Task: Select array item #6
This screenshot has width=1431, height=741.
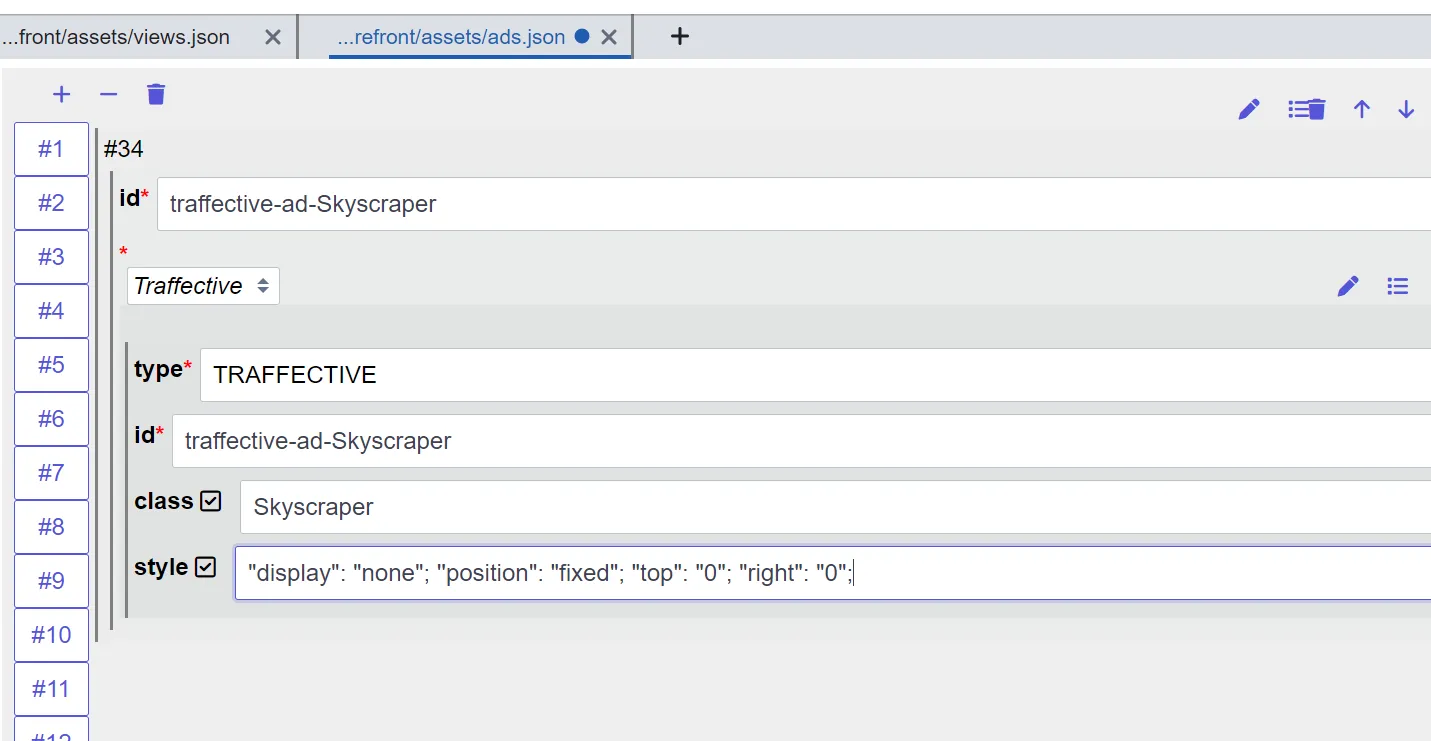Action: [x=51, y=419]
